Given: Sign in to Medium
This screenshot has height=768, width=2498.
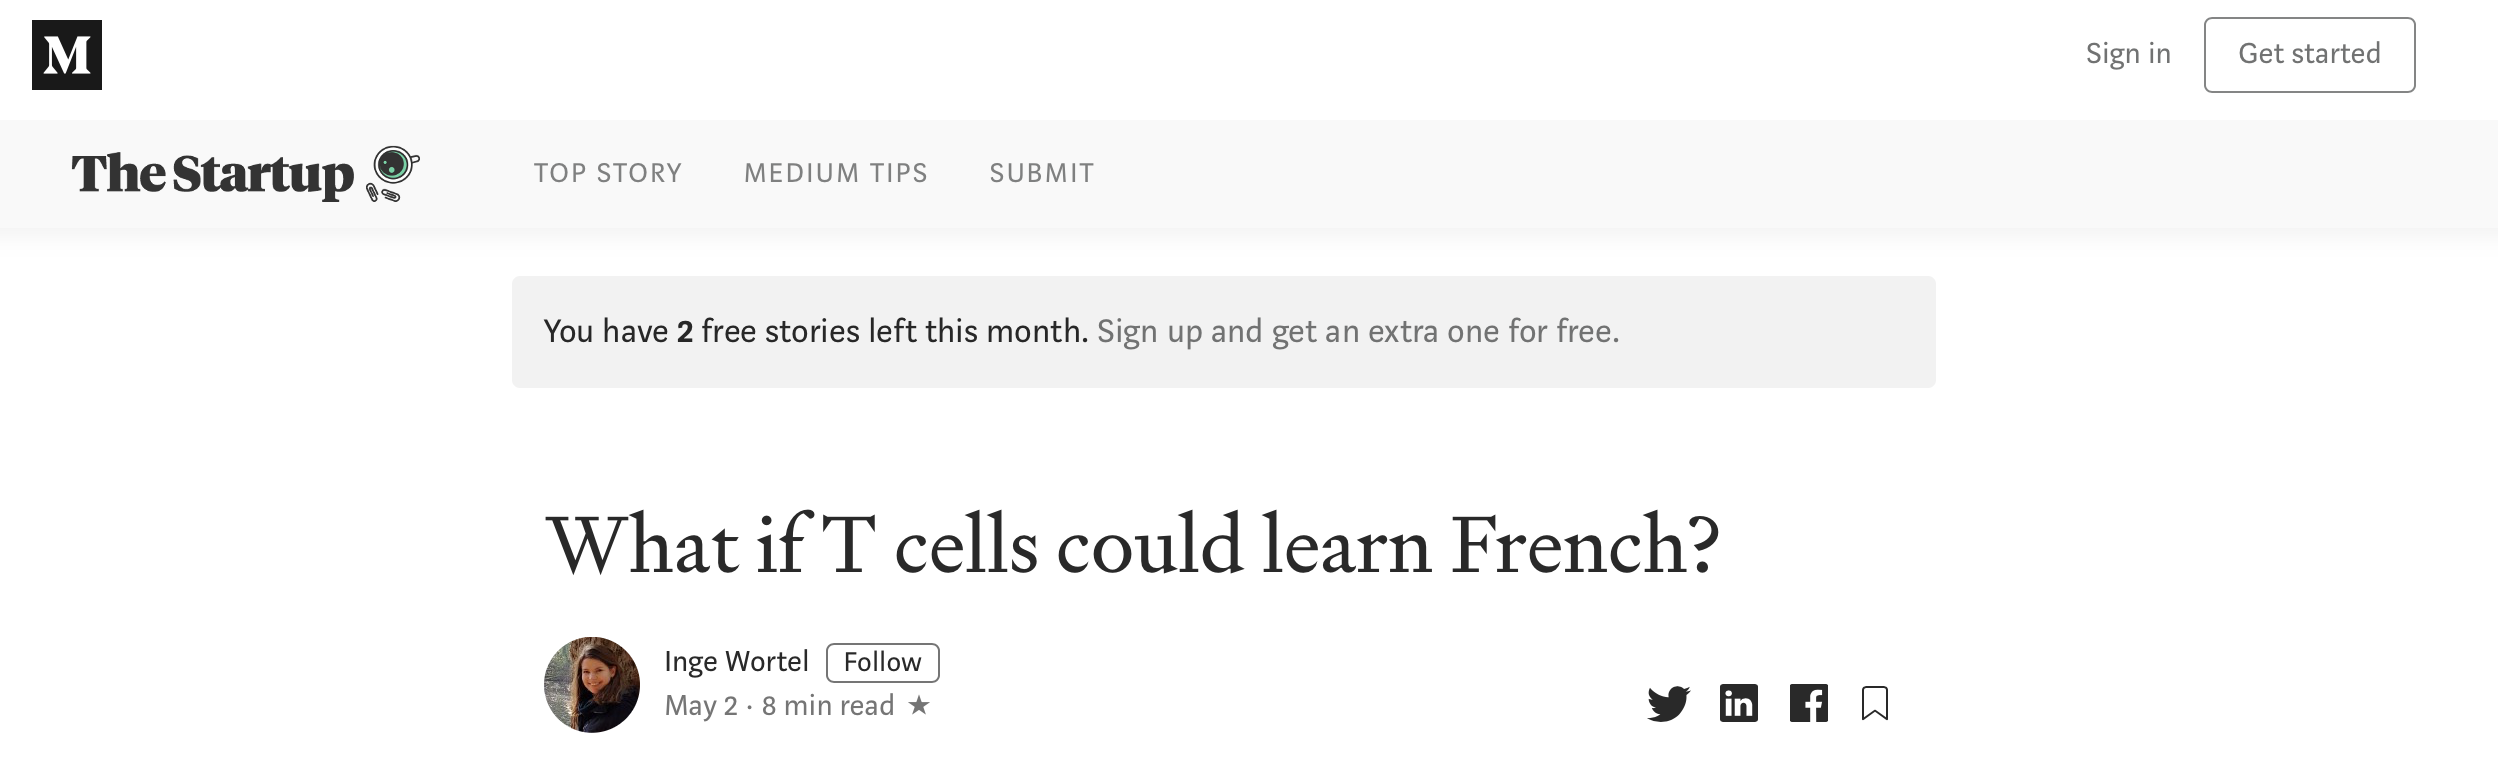Looking at the screenshot, I should pos(2127,54).
